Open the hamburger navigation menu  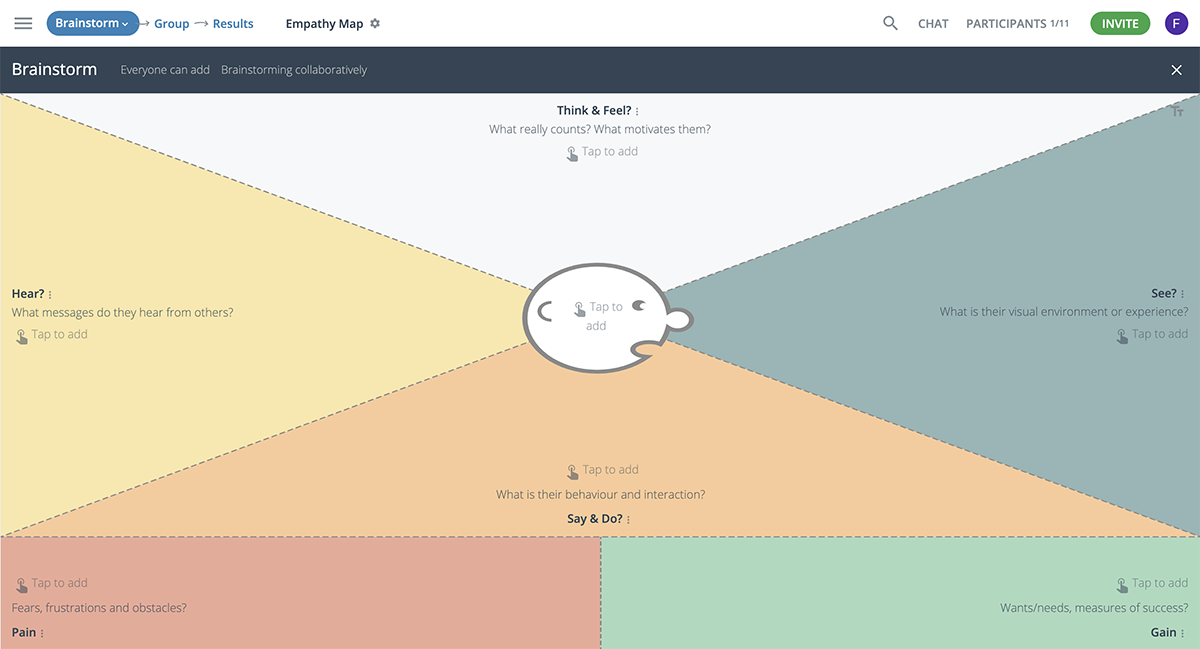(x=23, y=23)
